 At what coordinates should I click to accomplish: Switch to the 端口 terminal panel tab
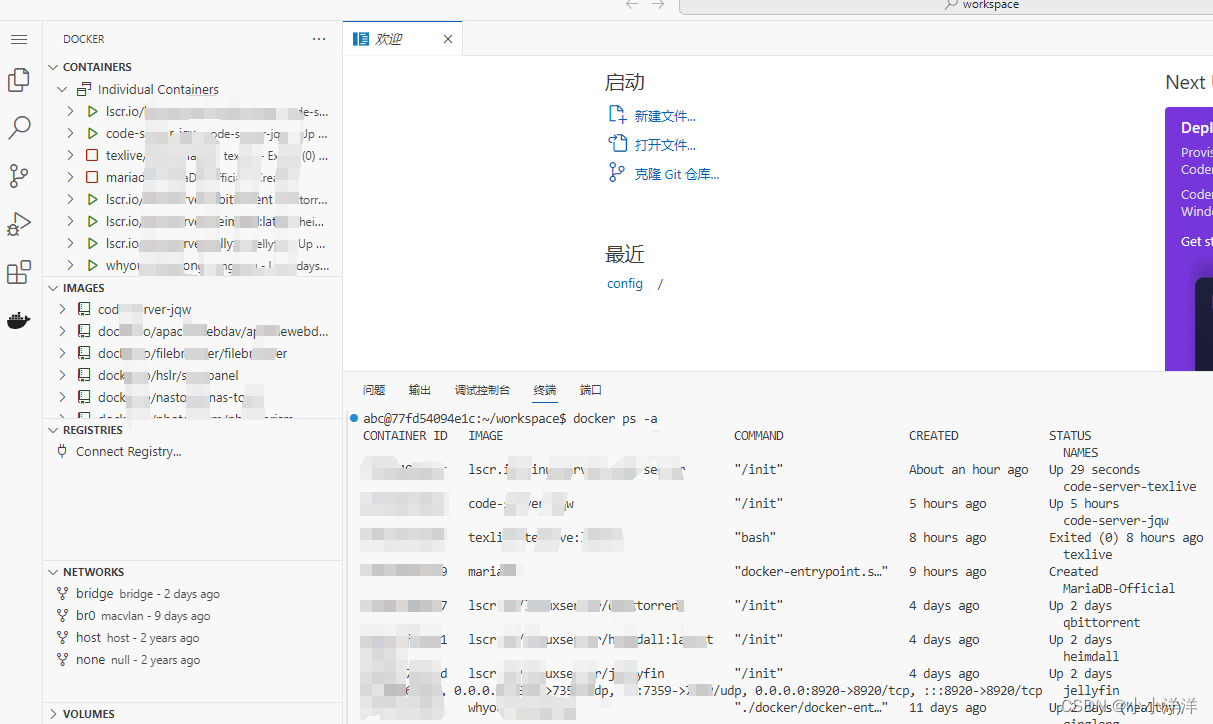pos(590,390)
